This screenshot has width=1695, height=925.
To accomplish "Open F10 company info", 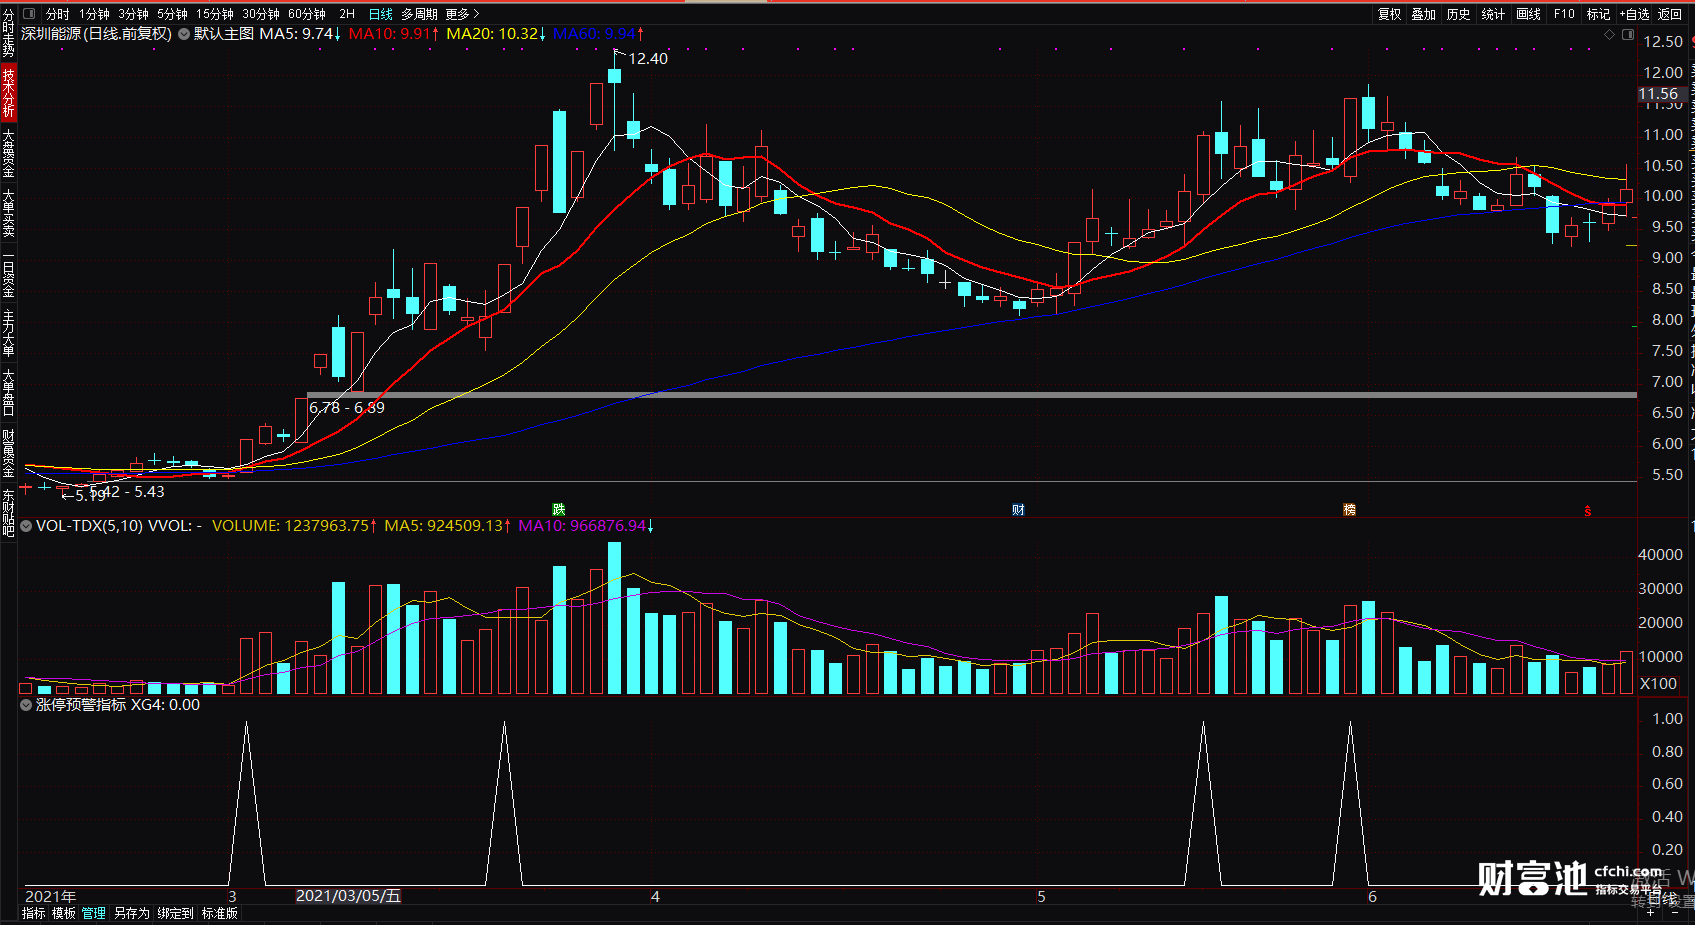I will click(1564, 14).
